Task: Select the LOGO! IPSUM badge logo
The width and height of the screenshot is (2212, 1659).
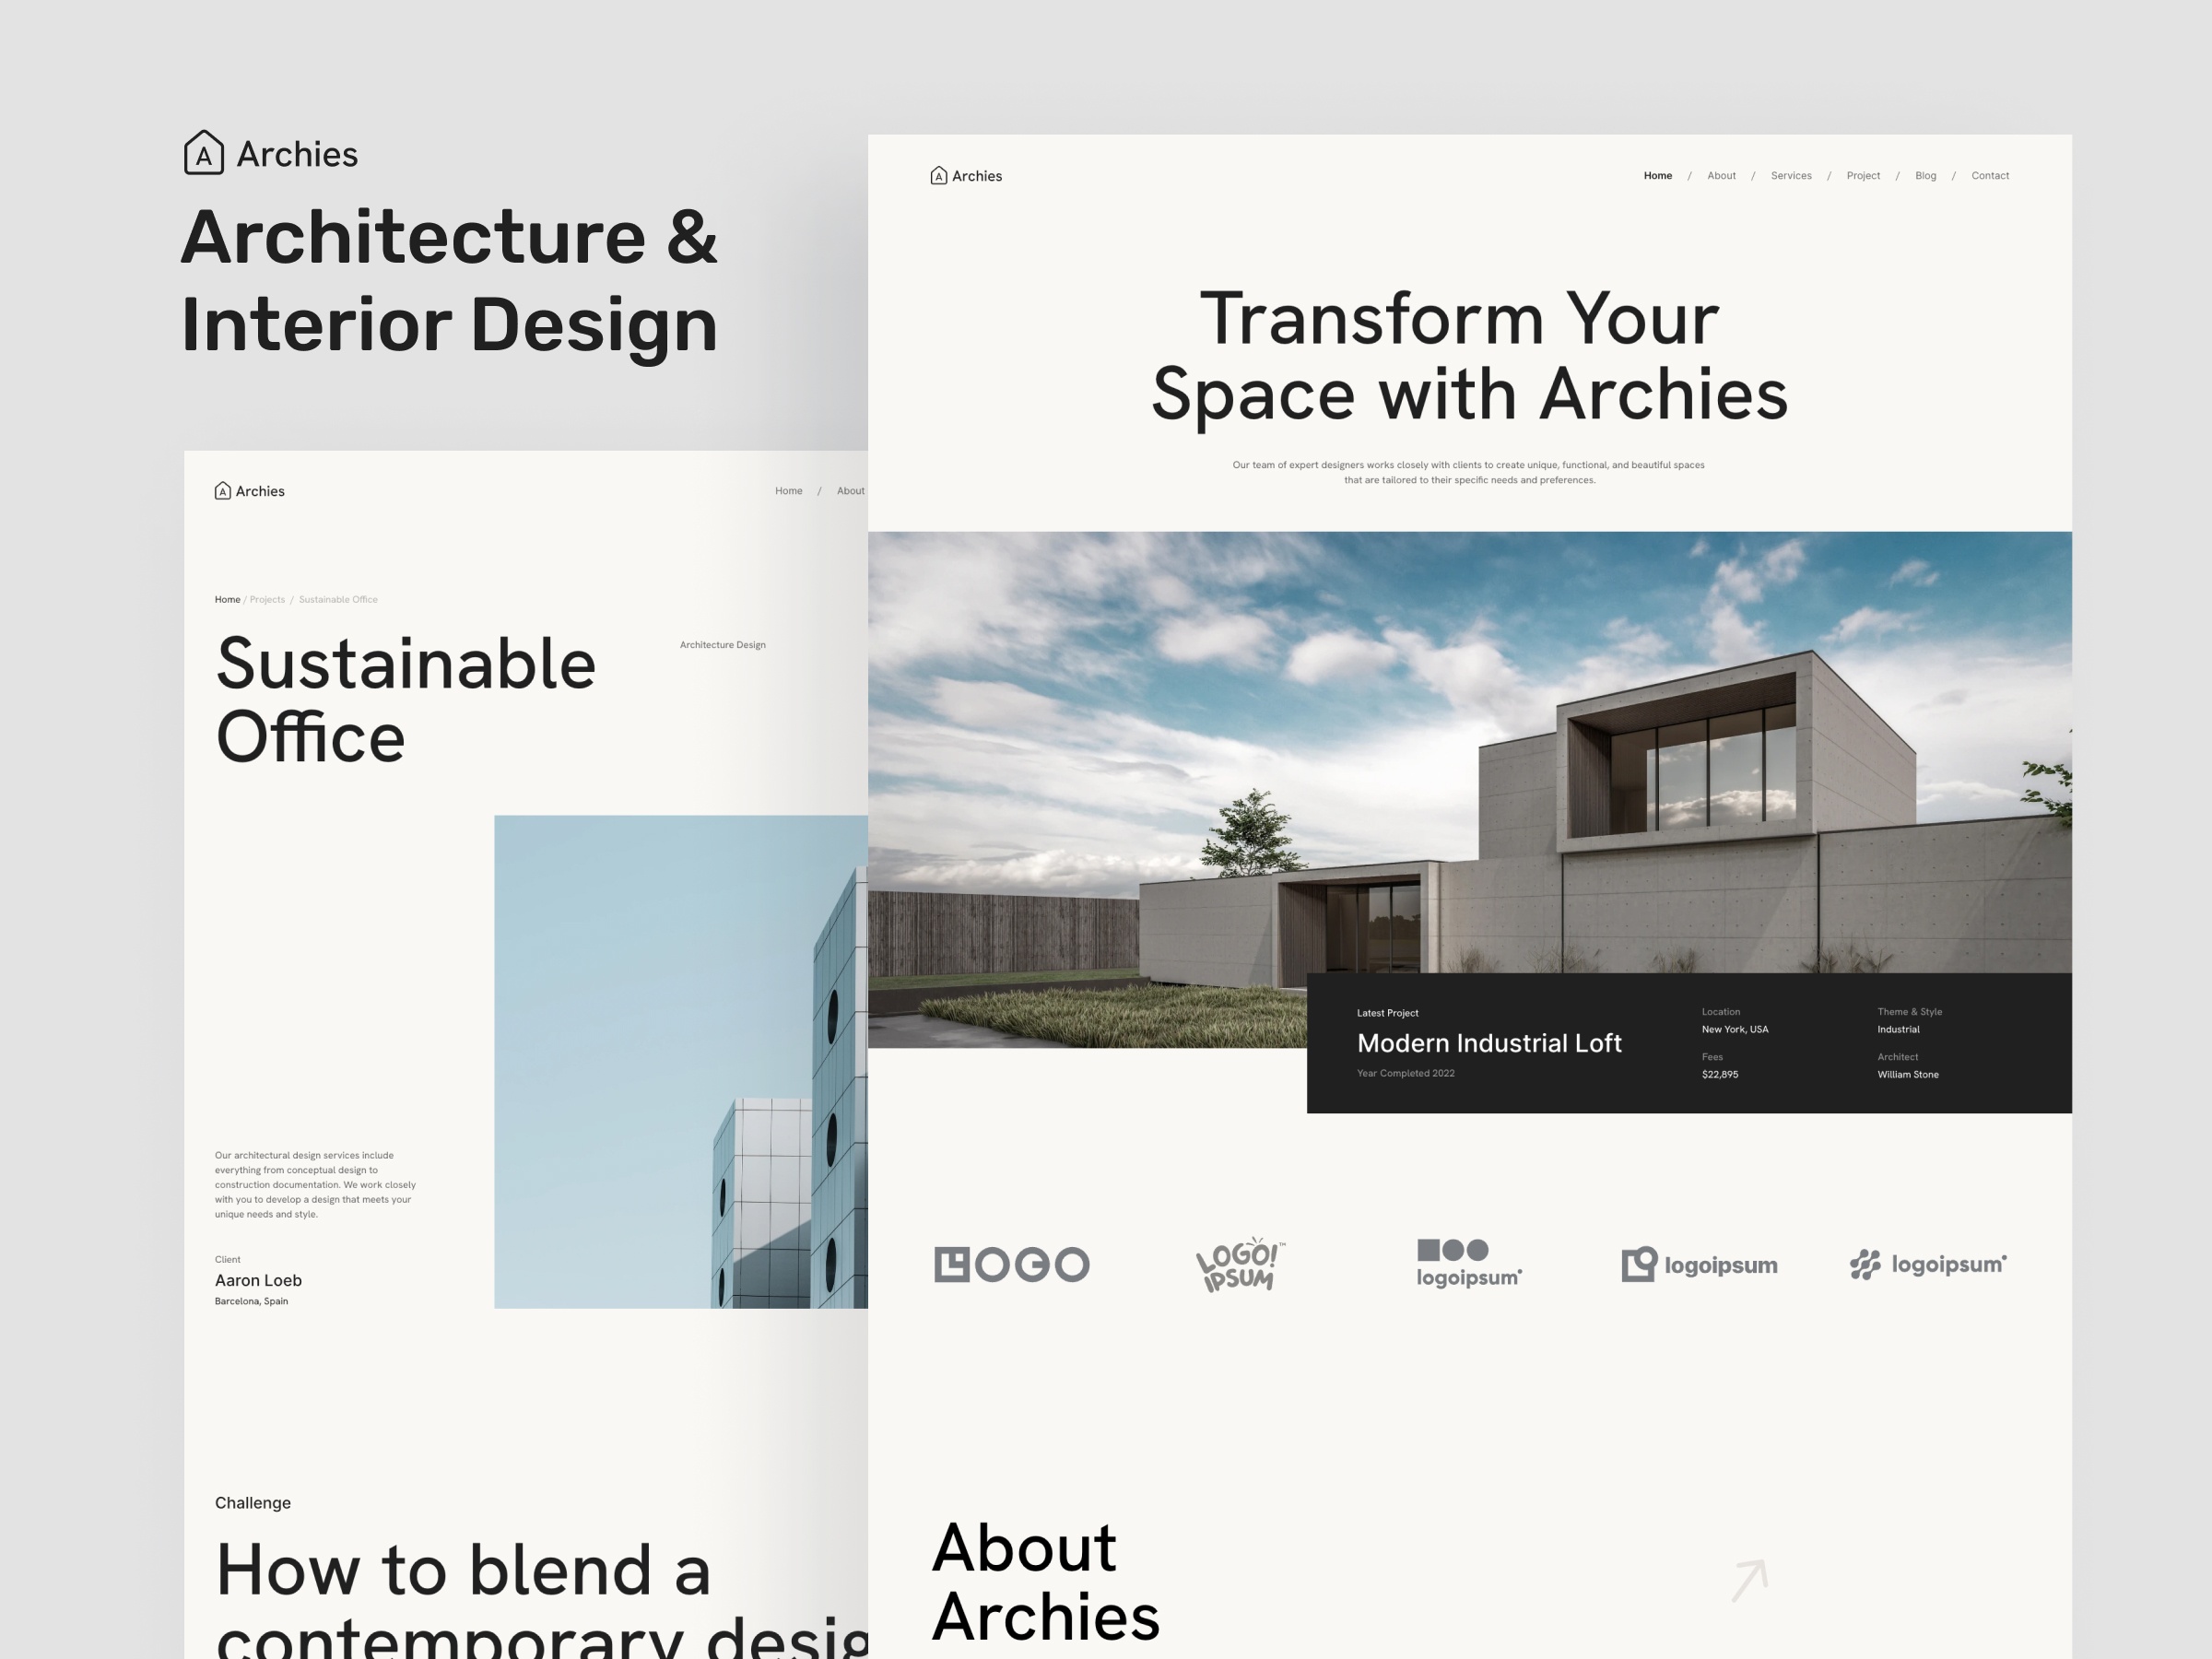Action: tap(1240, 1264)
